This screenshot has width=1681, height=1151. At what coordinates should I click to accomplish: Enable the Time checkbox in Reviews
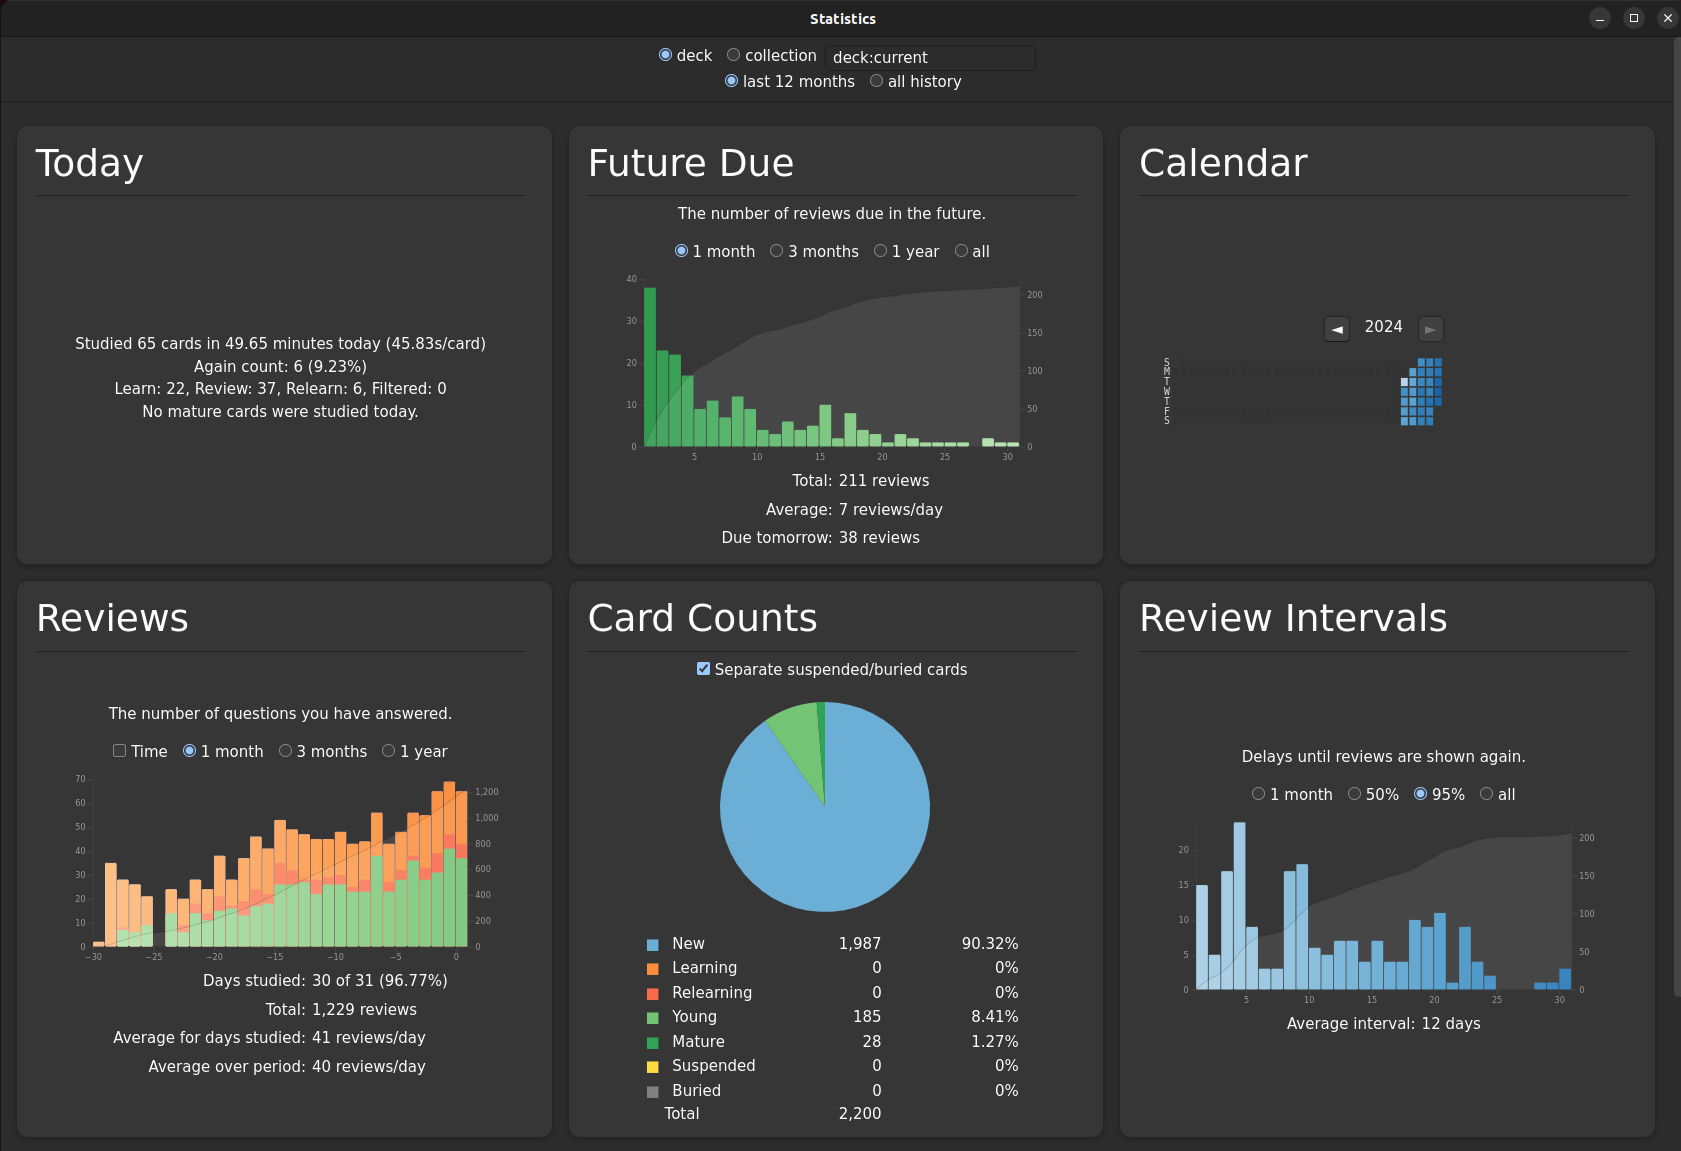tap(120, 751)
